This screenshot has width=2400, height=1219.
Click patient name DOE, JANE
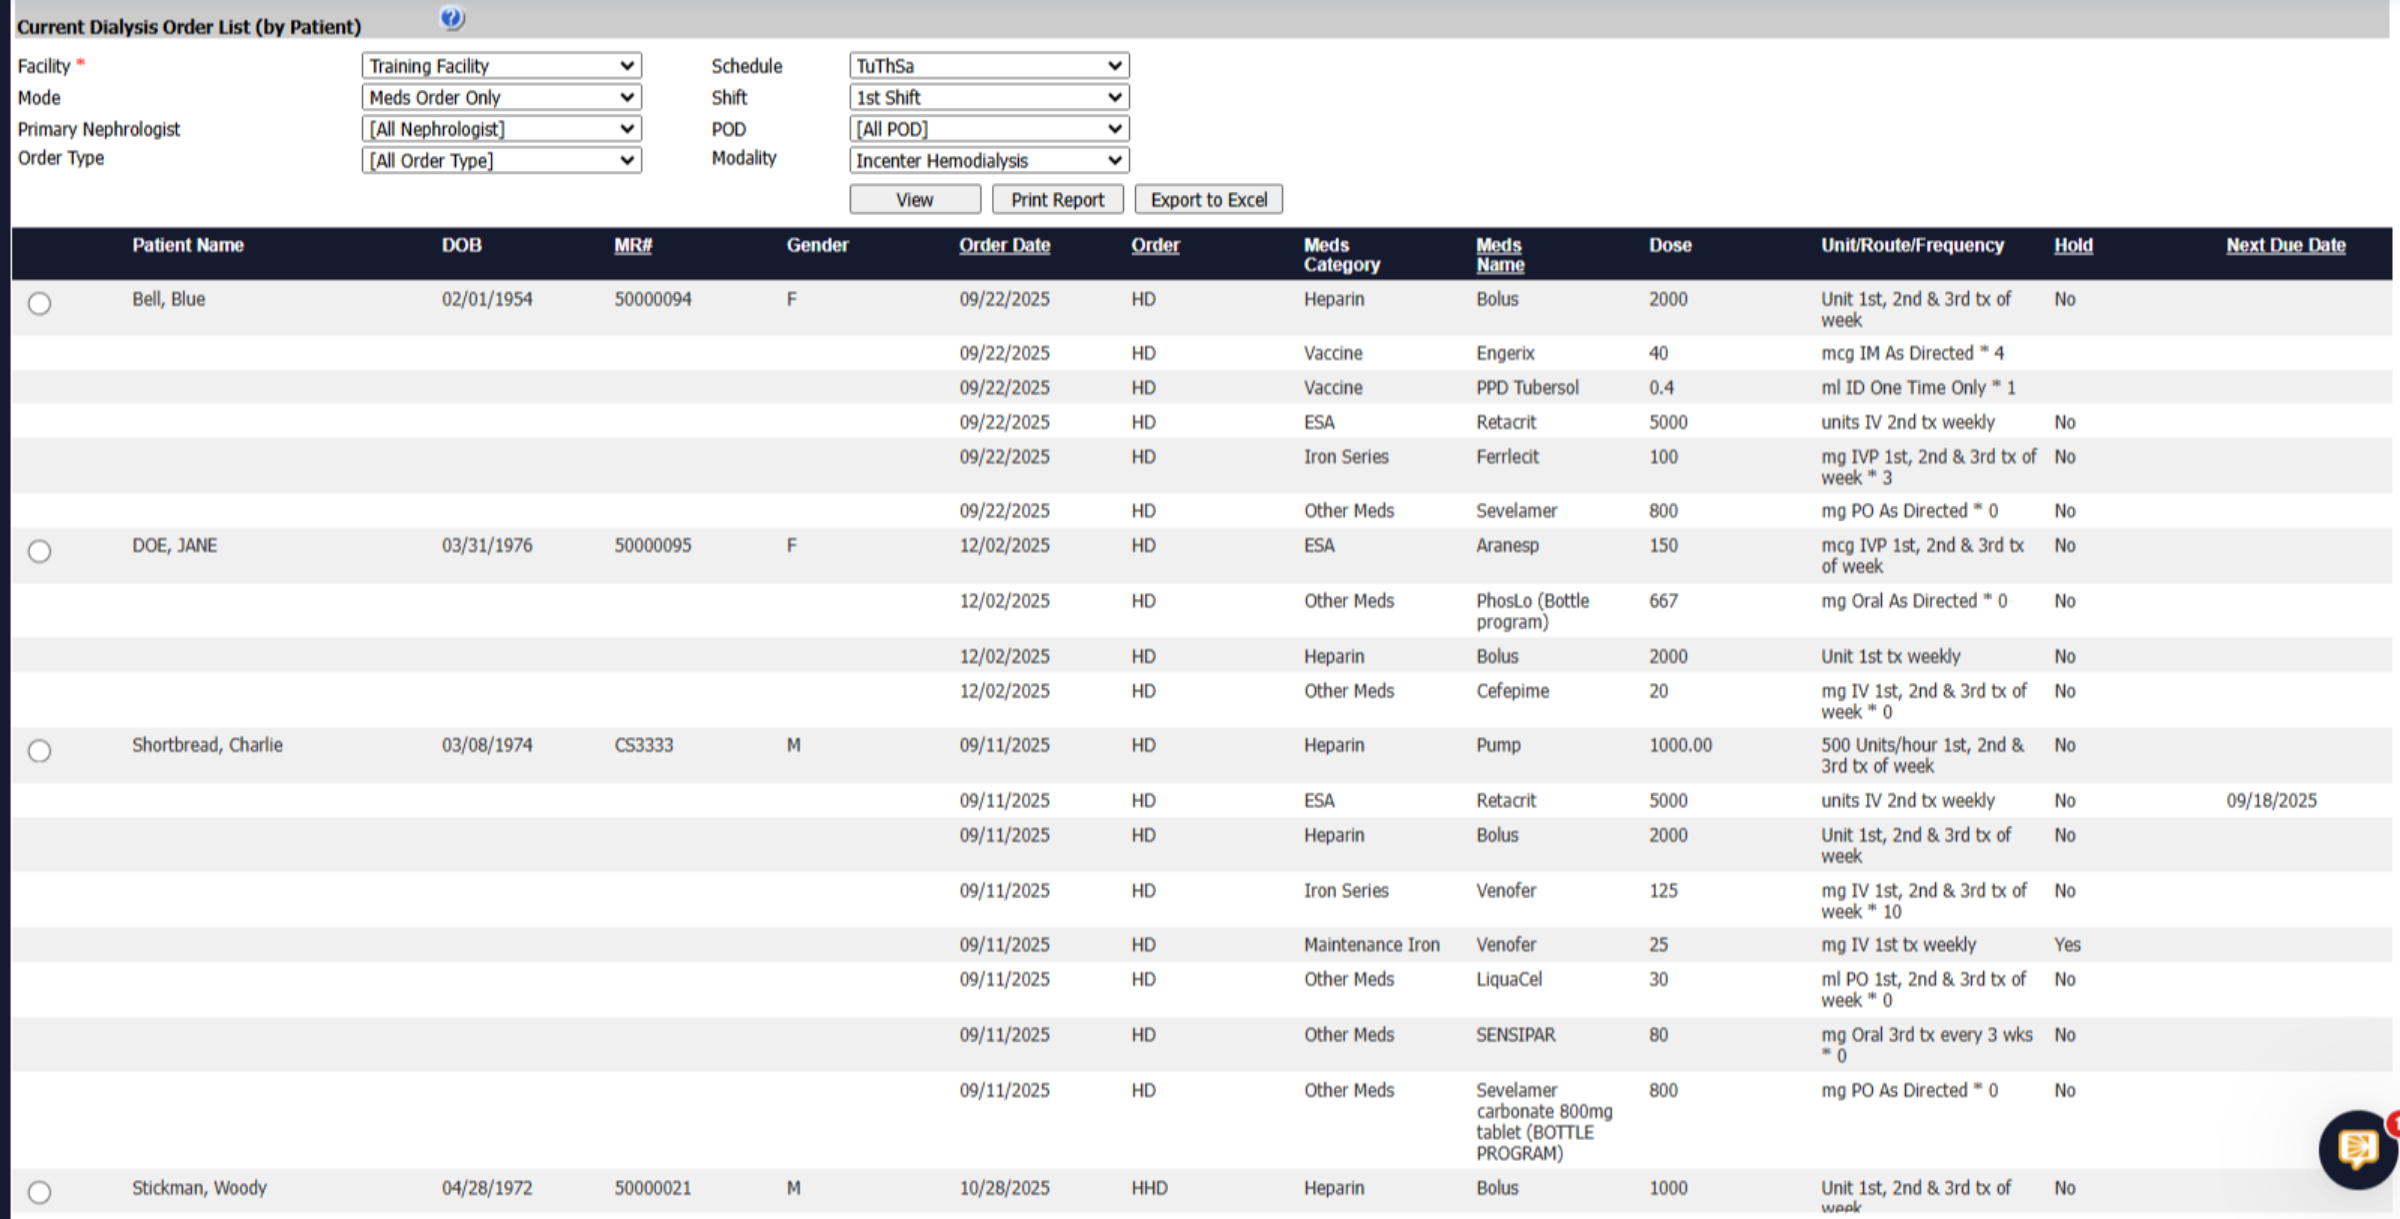click(175, 546)
